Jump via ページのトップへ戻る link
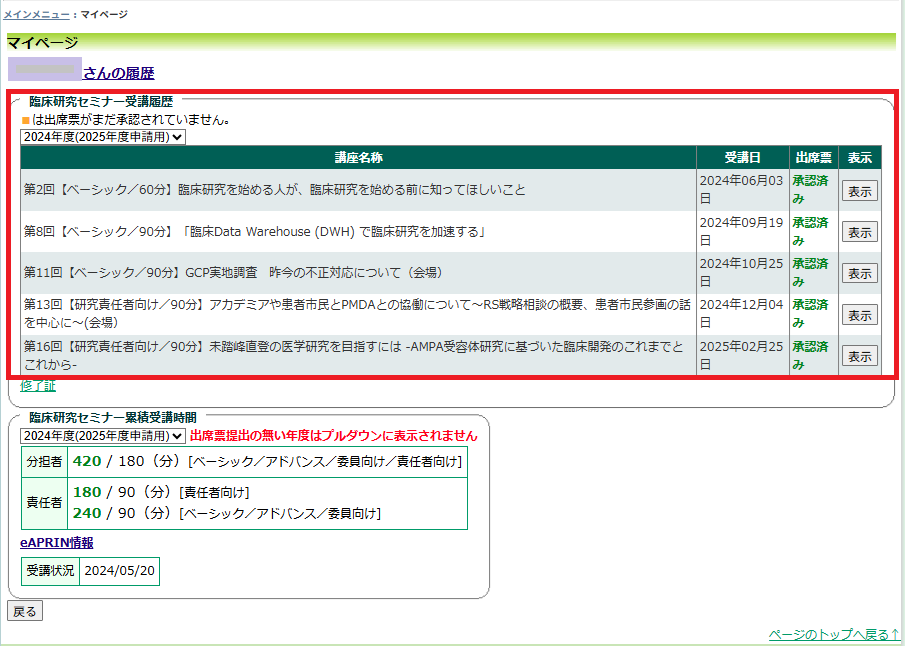This screenshot has height=646, width=905. click(834, 634)
